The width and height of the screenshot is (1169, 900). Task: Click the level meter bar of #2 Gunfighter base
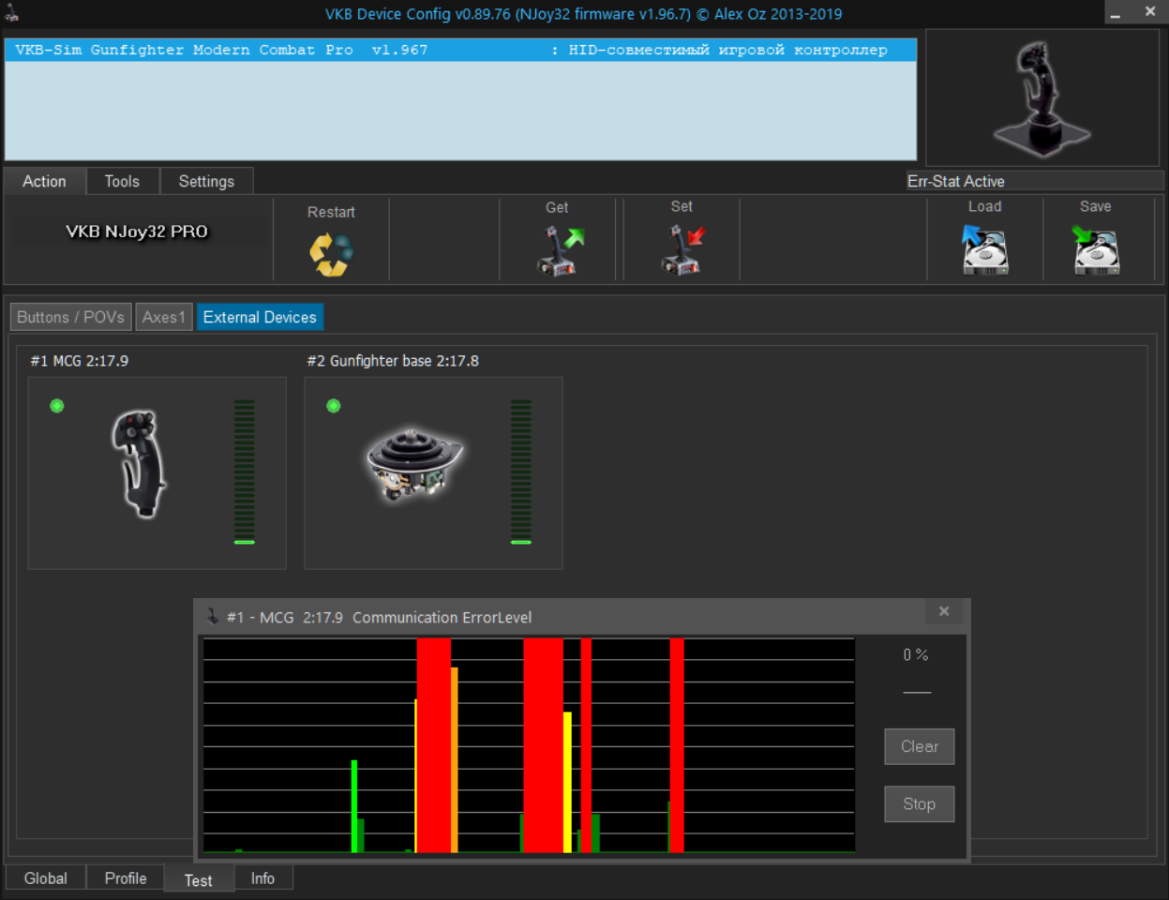point(521,472)
